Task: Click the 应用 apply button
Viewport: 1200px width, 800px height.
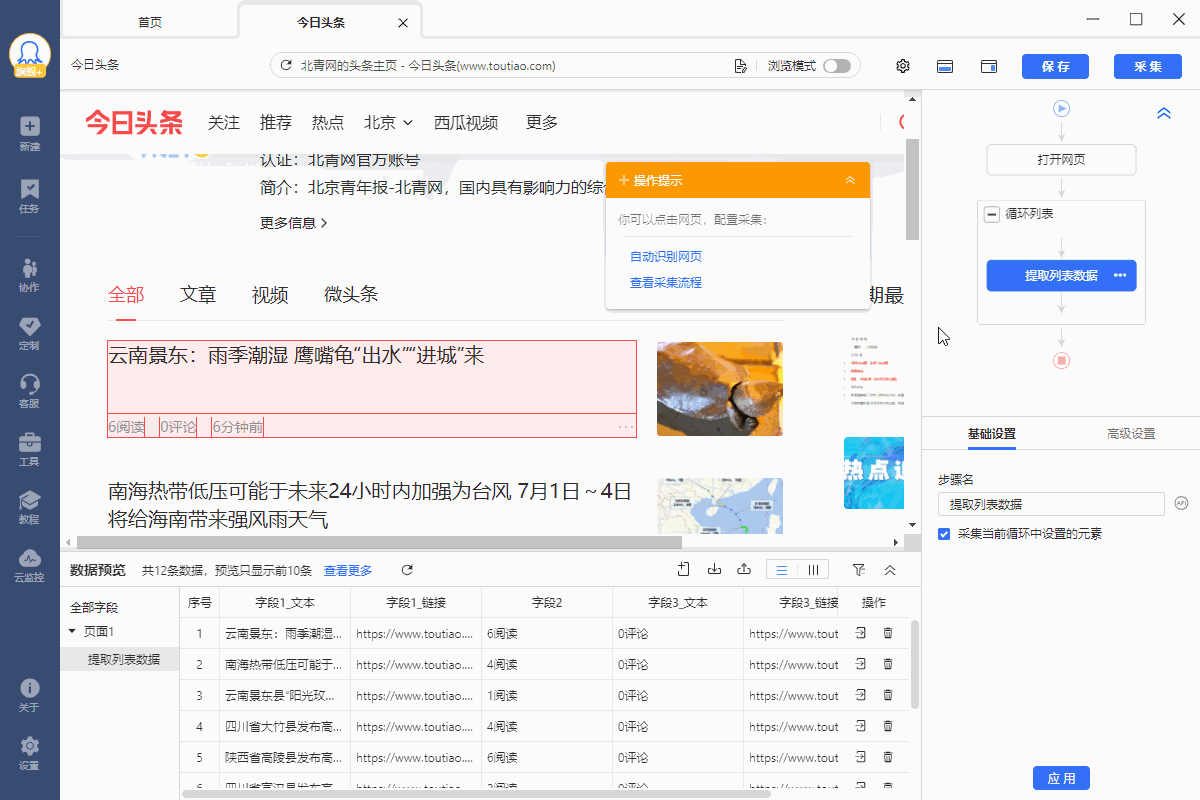Action: (x=1061, y=778)
